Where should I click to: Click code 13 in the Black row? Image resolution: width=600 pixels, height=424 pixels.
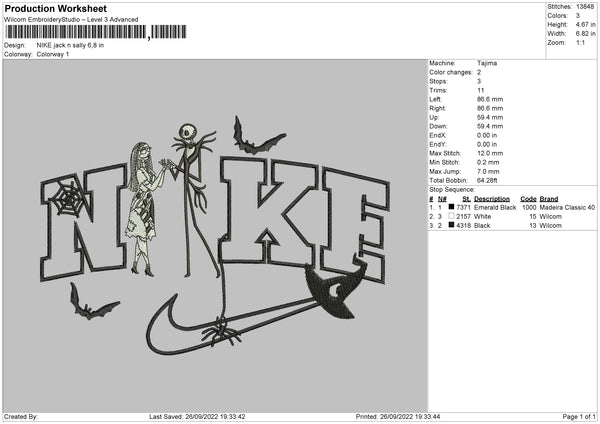coord(533,225)
